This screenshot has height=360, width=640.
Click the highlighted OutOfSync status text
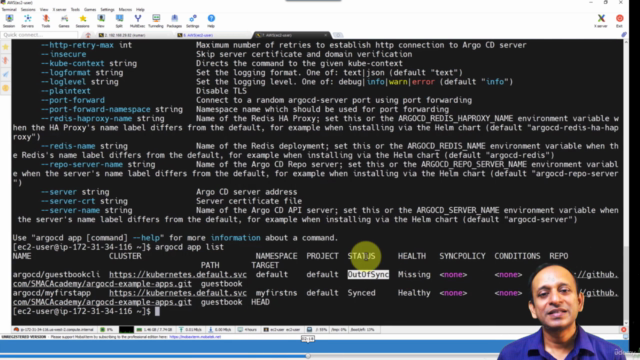[x=368, y=274]
